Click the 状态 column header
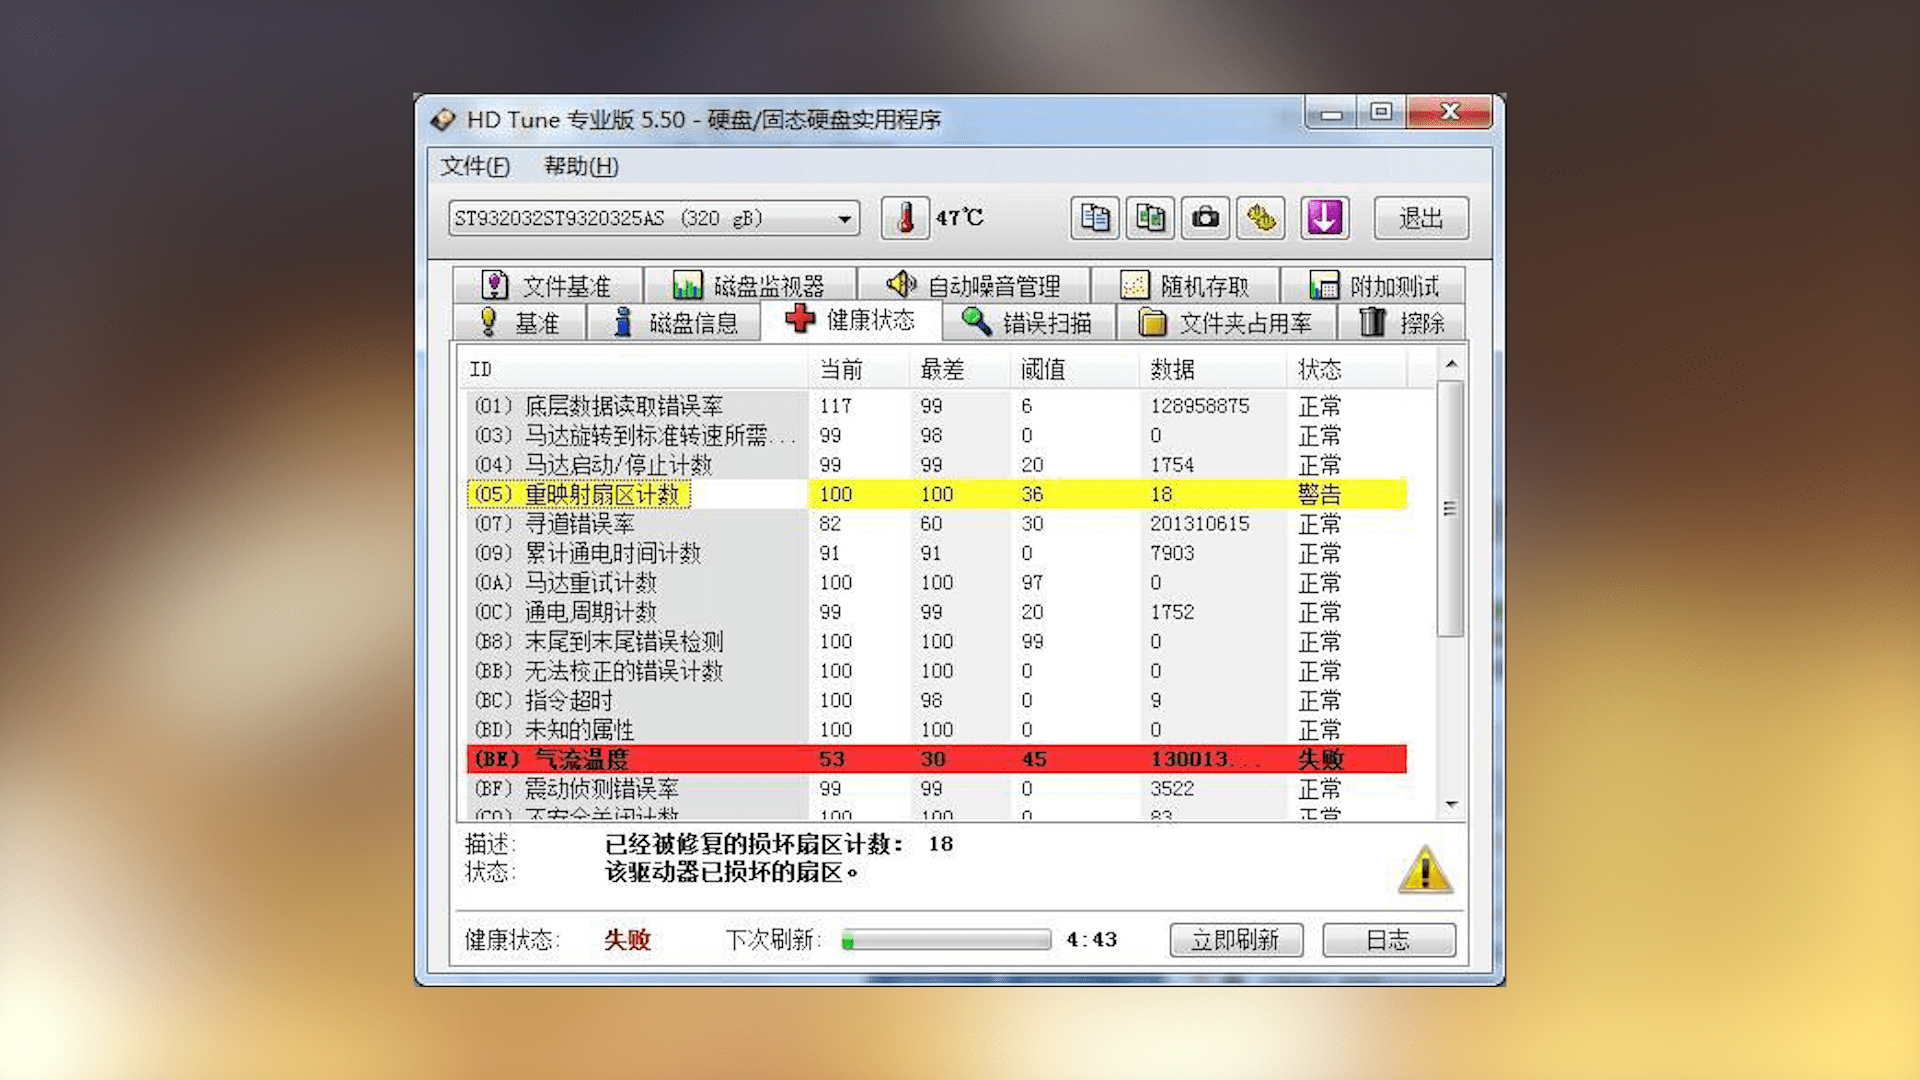 click(1347, 369)
